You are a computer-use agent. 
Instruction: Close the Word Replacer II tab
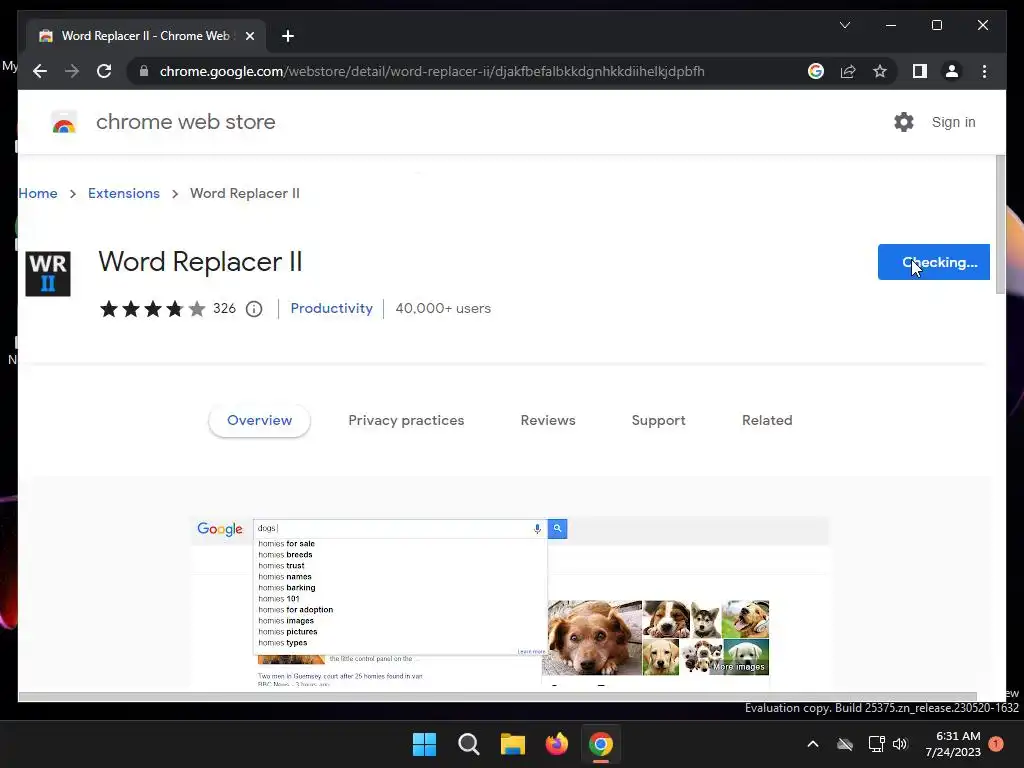[x=249, y=36]
